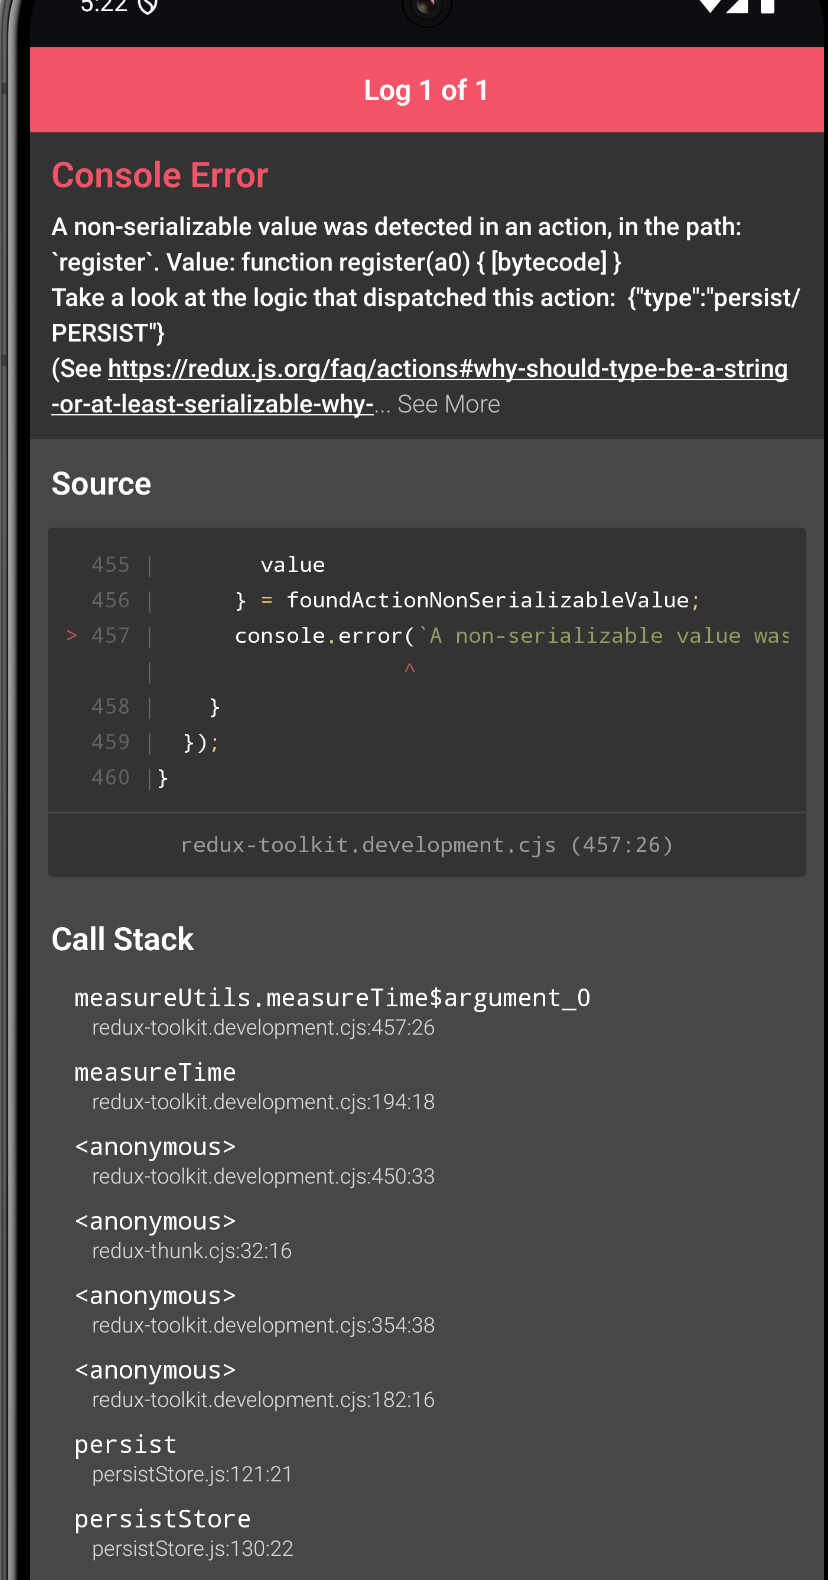Tap the Wi-Fi signal status icon

click(x=709, y=6)
